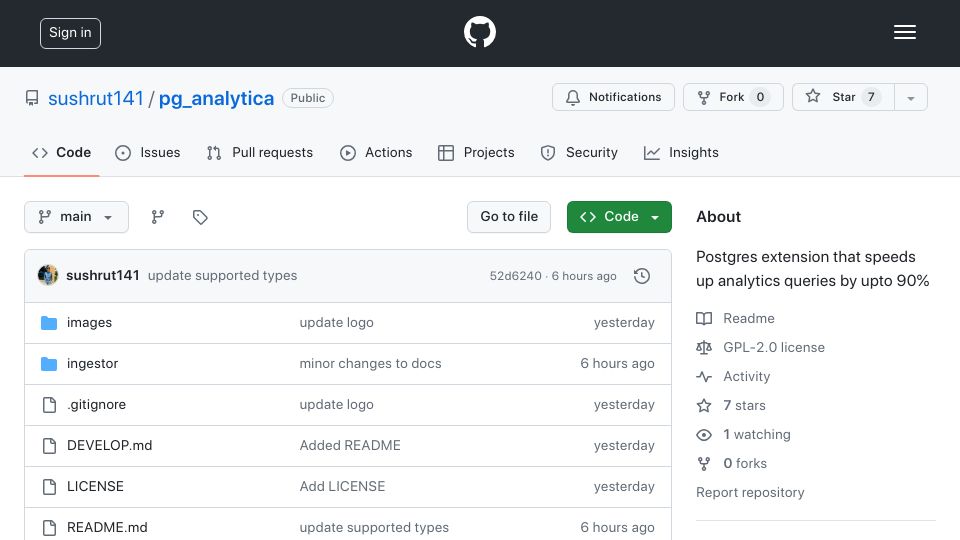Open the LICENSE file
The image size is (960, 540).
click(x=96, y=487)
